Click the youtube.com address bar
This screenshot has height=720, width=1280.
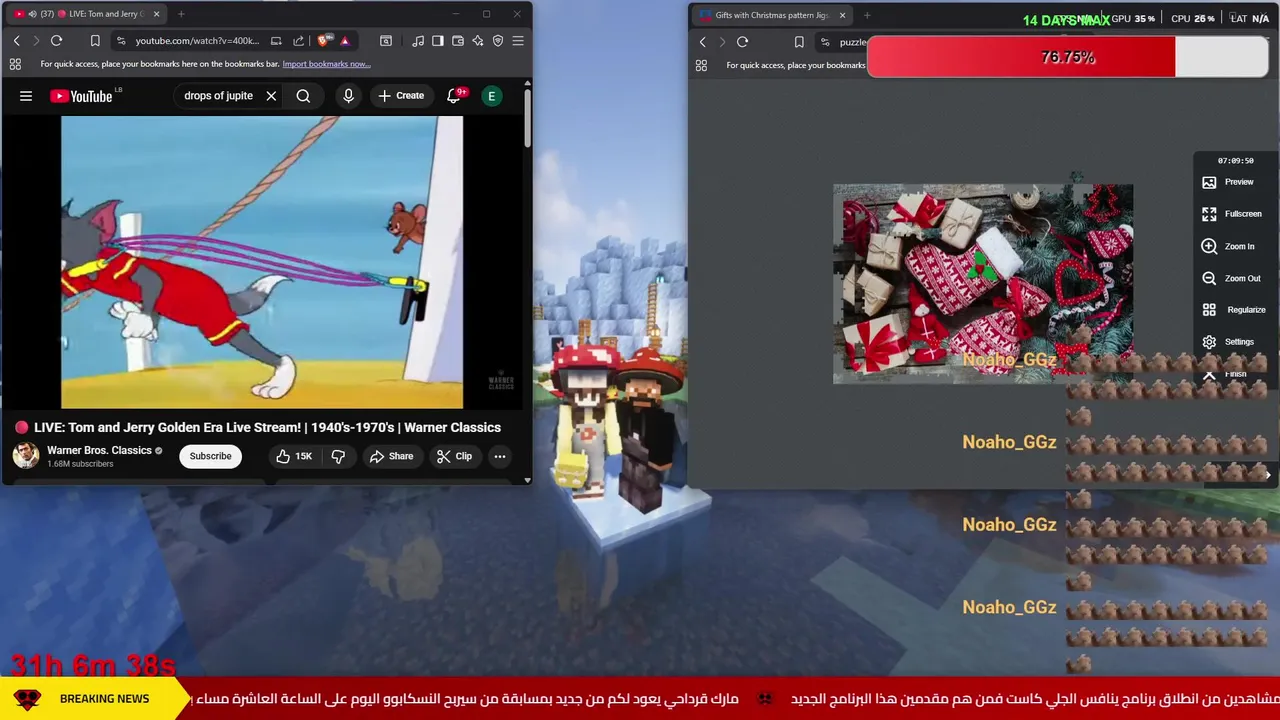point(197,41)
